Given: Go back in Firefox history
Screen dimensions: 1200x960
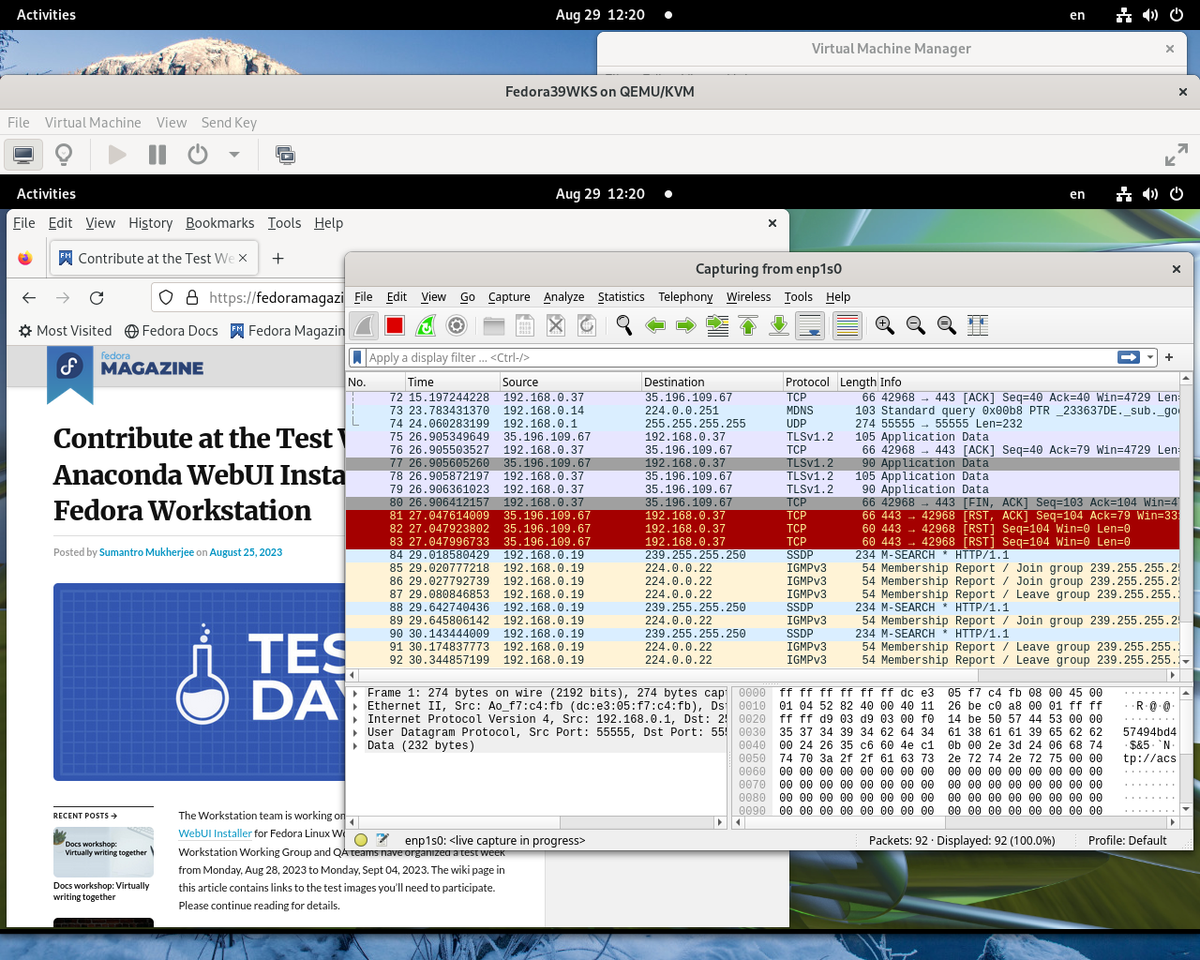Looking at the screenshot, I should [29, 297].
